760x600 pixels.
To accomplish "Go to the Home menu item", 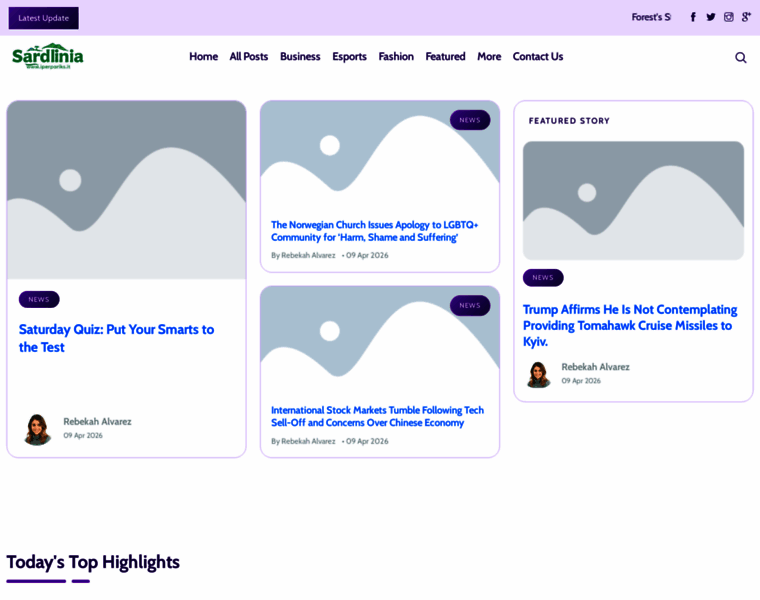I will coord(204,57).
